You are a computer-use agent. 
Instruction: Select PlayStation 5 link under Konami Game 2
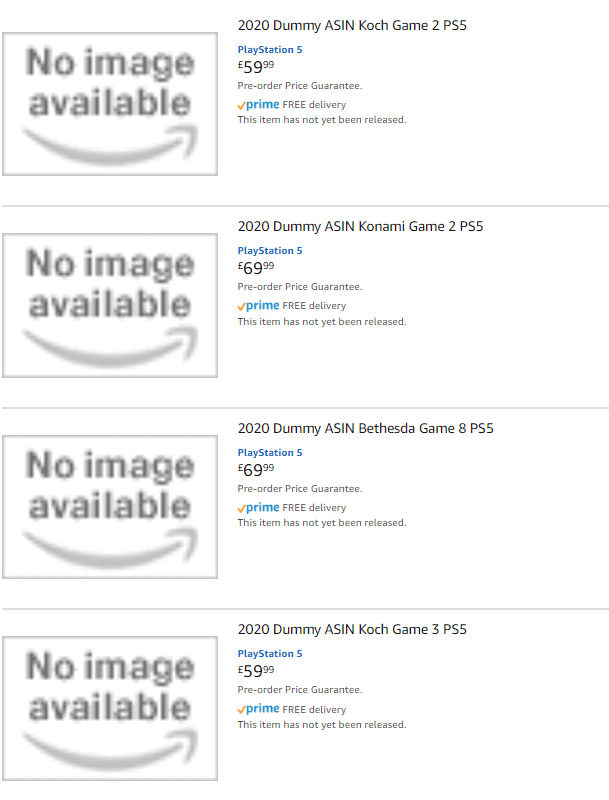pyautogui.click(x=270, y=251)
